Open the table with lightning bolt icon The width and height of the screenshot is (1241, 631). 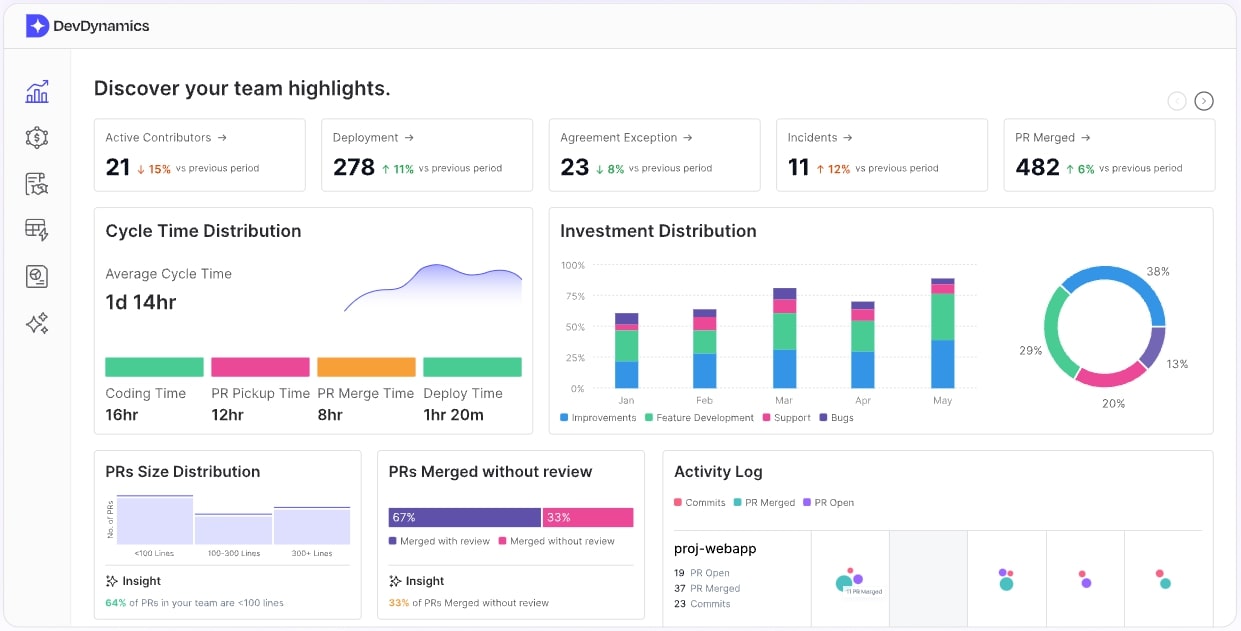[x=37, y=230]
